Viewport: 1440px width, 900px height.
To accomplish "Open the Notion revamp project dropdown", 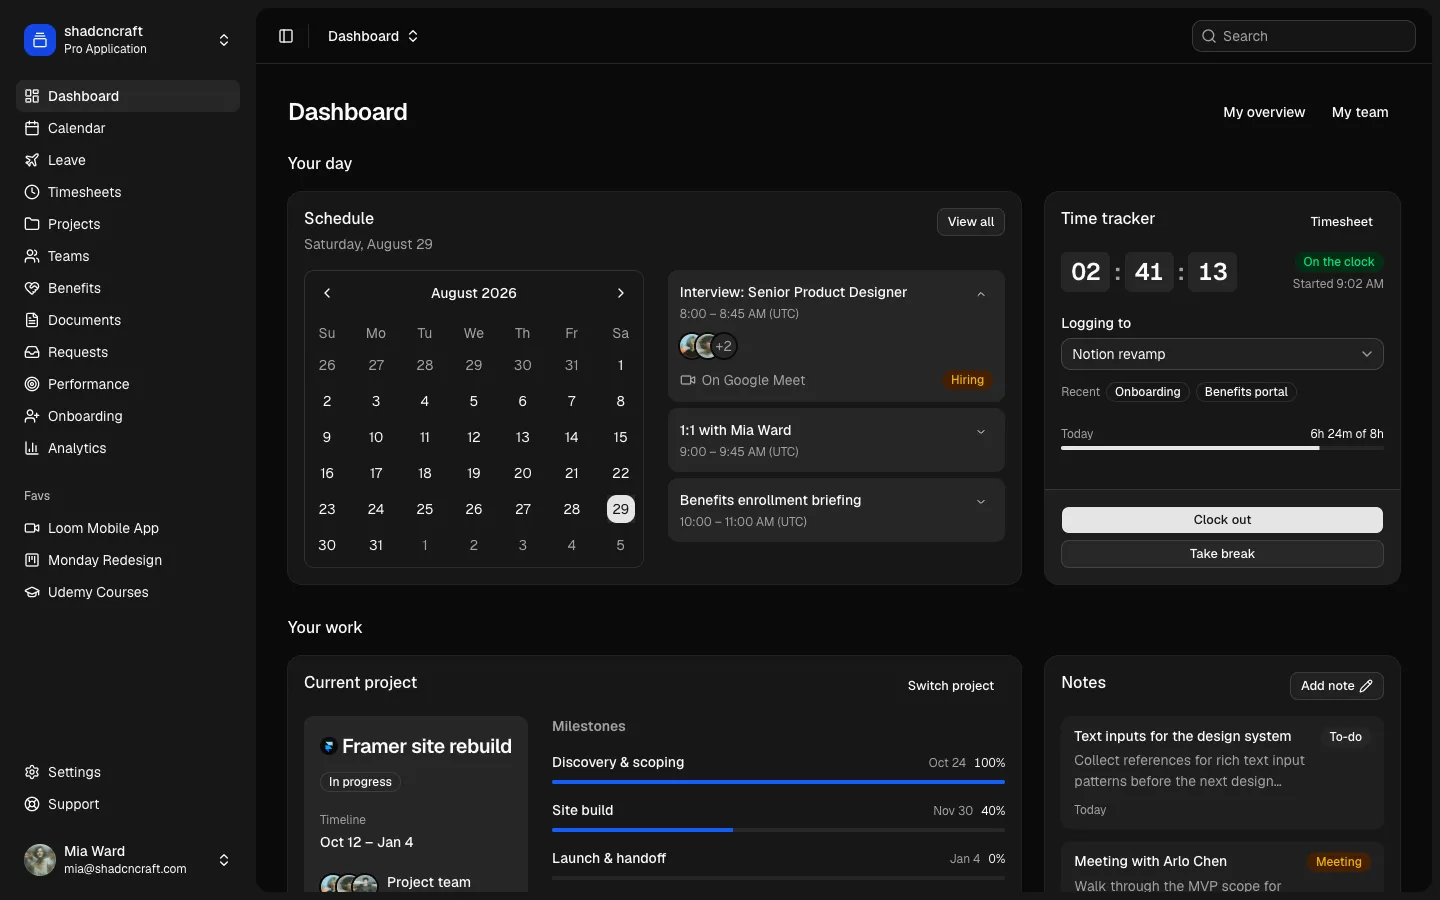I will (x=1222, y=354).
